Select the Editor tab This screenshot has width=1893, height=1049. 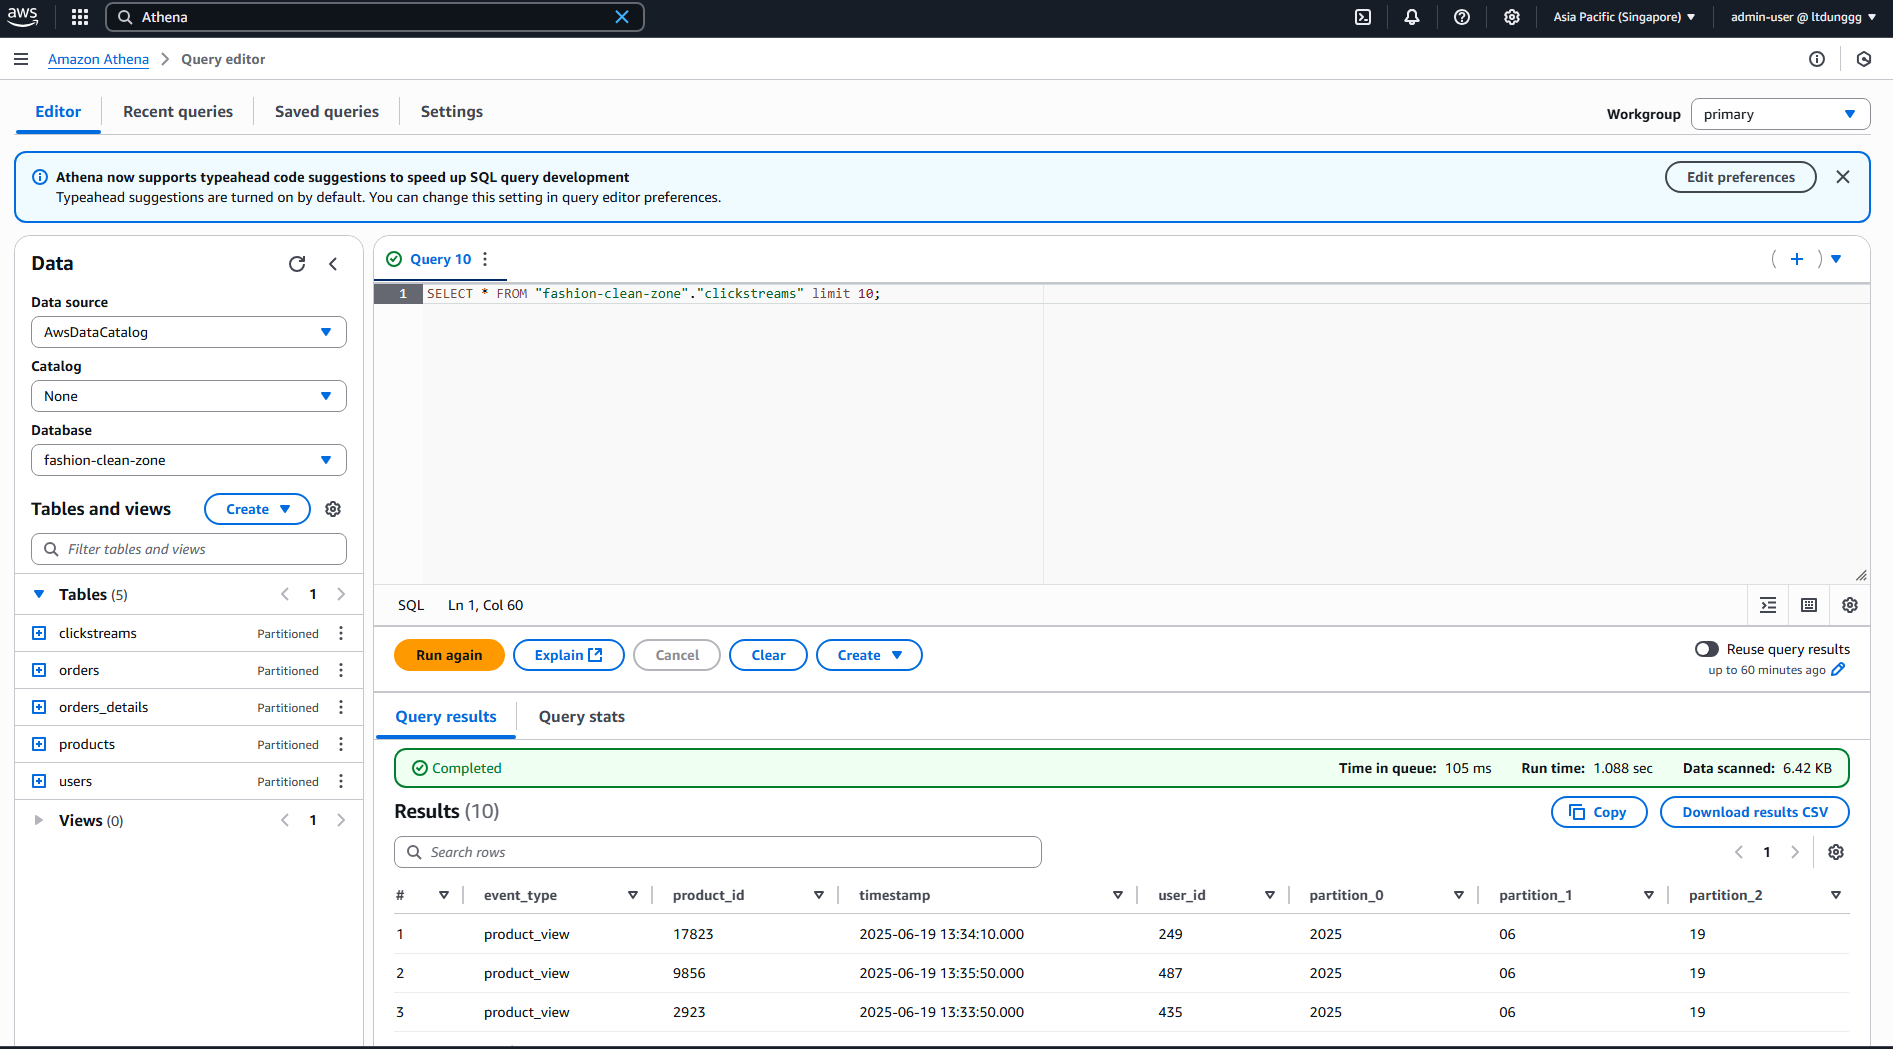point(58,112)
